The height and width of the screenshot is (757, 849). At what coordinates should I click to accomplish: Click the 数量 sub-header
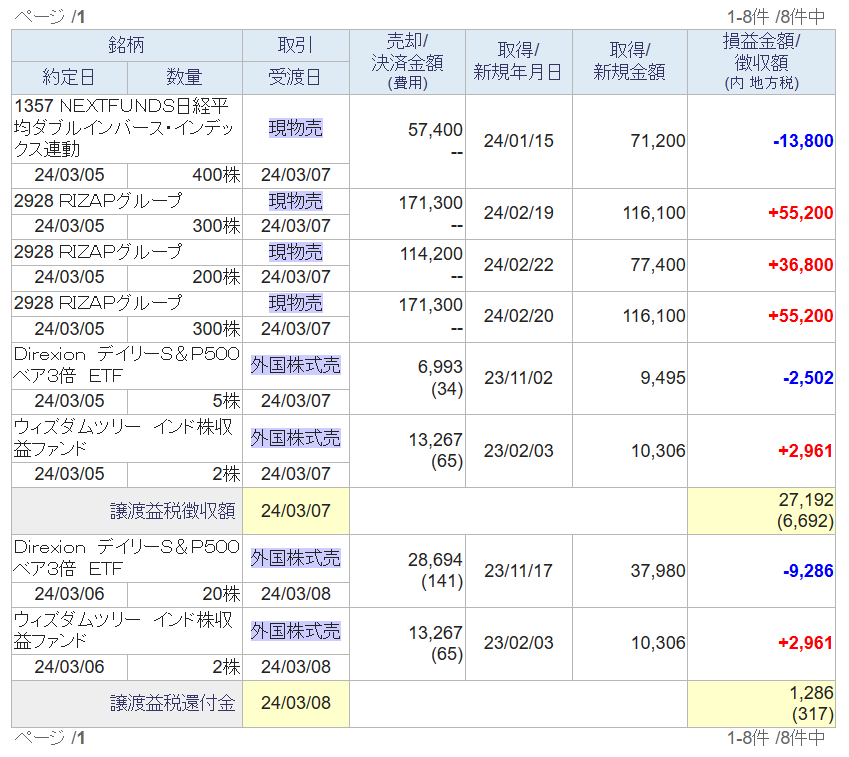[185, 78]
